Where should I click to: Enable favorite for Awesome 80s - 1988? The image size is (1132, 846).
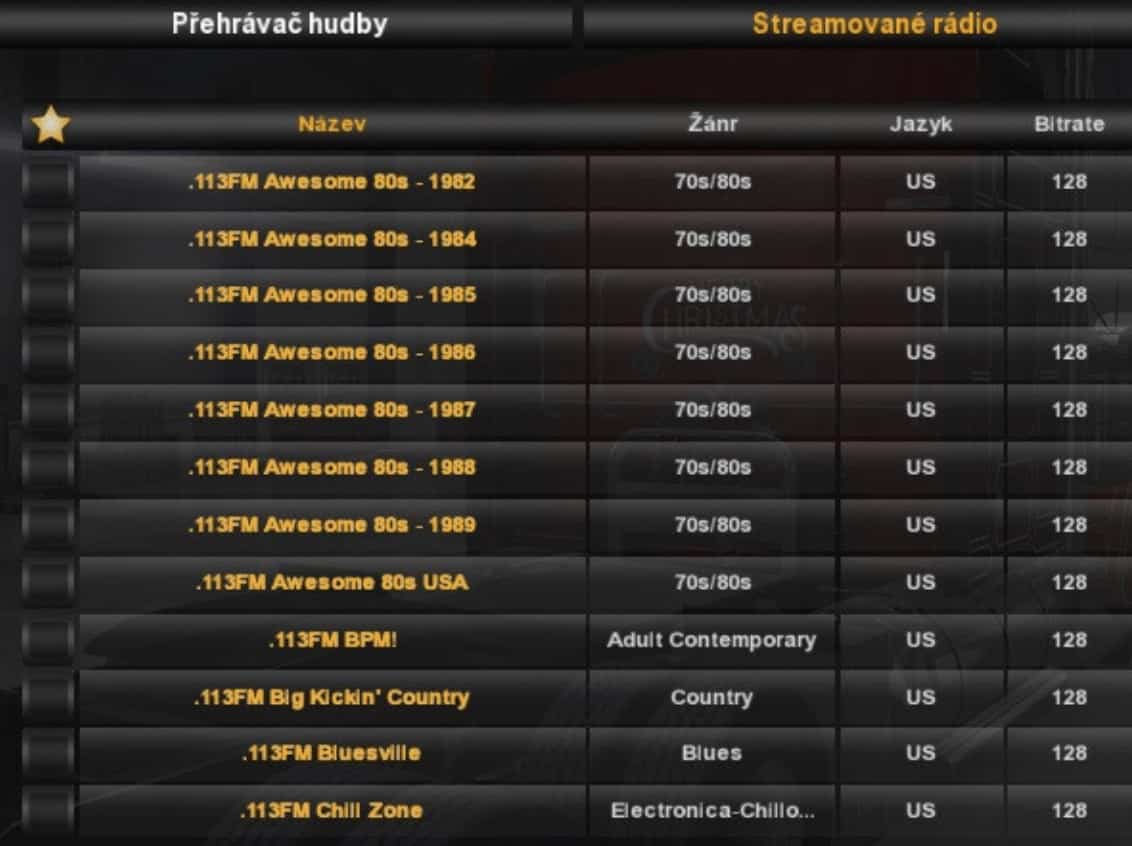pyautogui.click(x=48, y=468)
